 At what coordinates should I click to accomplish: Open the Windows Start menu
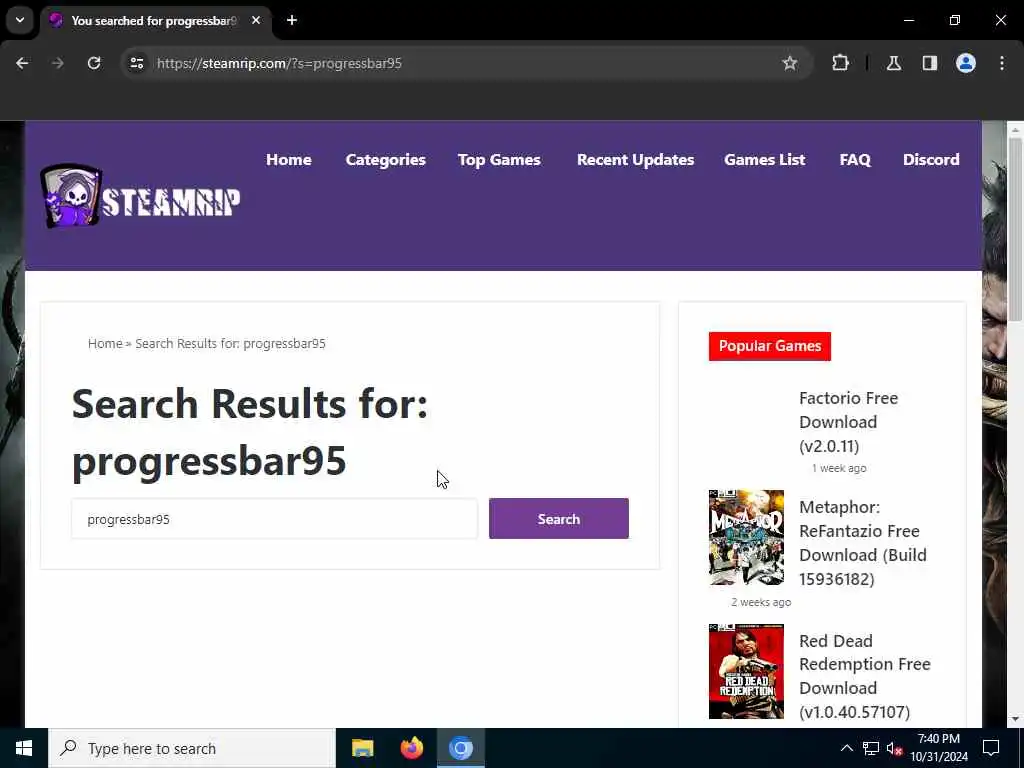[24, 748]
